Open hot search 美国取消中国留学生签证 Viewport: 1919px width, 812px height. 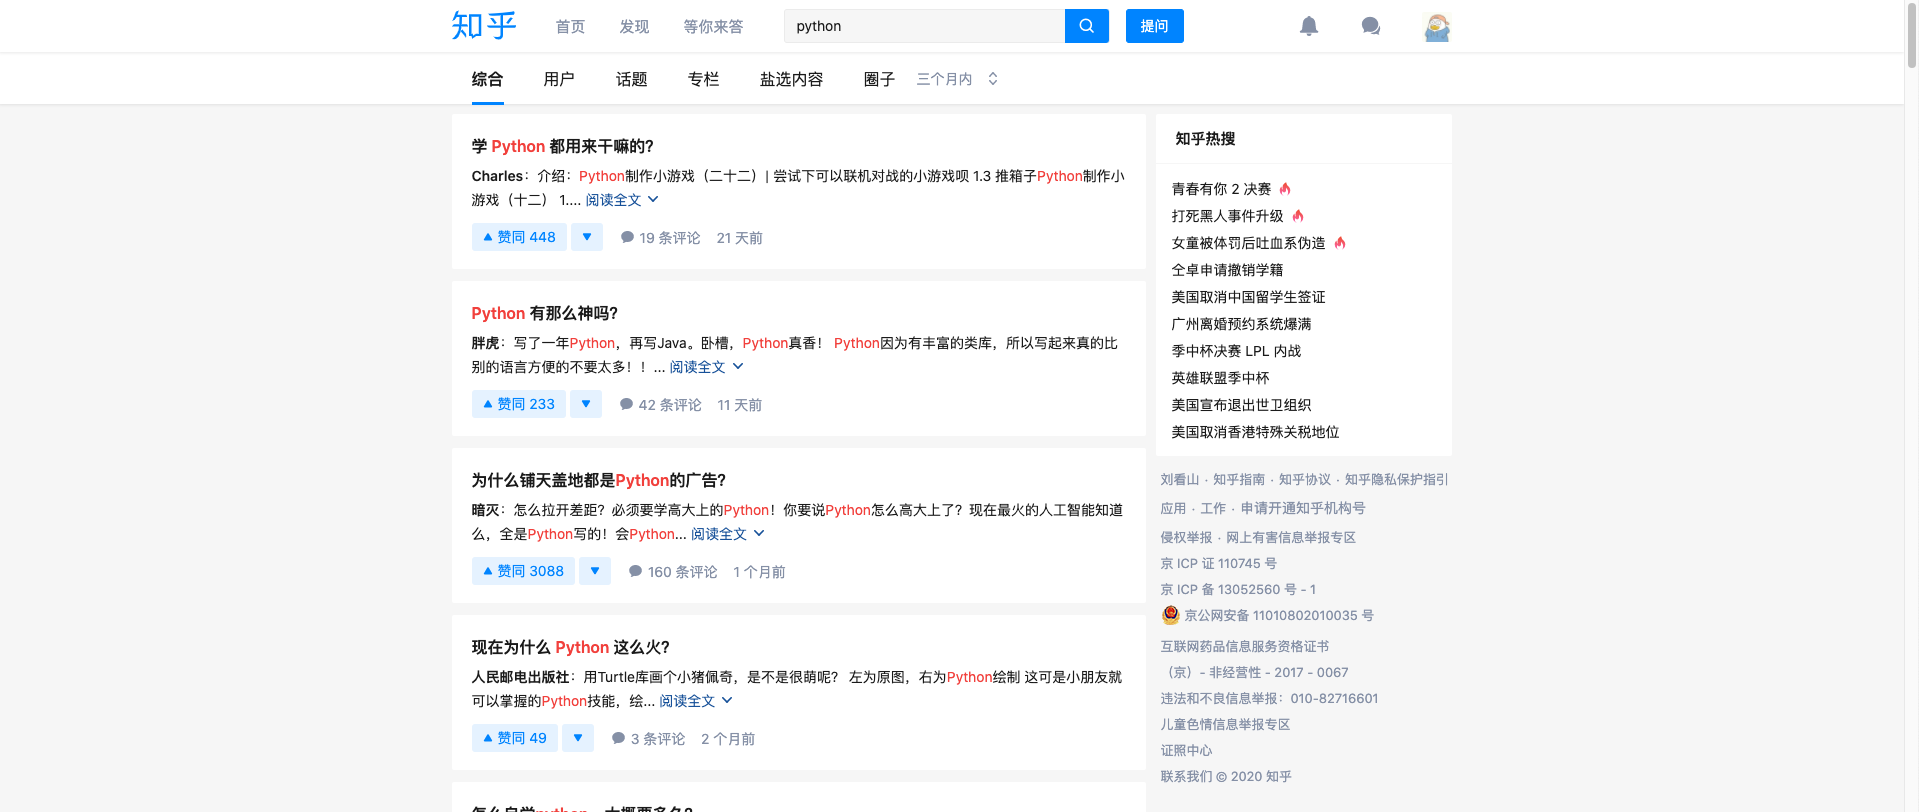[x=1248, y=297]
